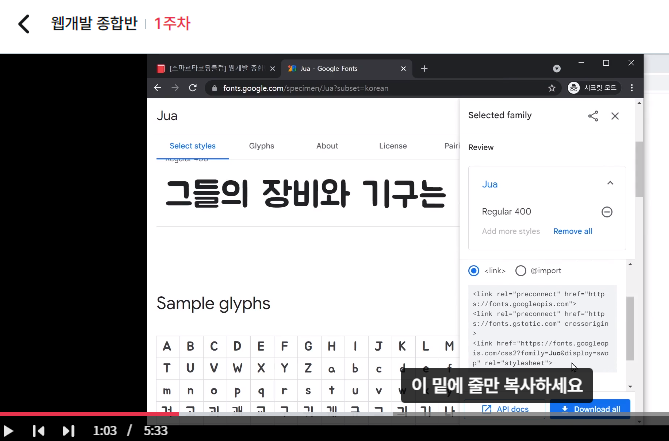Reload the Google Fonts page

[193, 88]
